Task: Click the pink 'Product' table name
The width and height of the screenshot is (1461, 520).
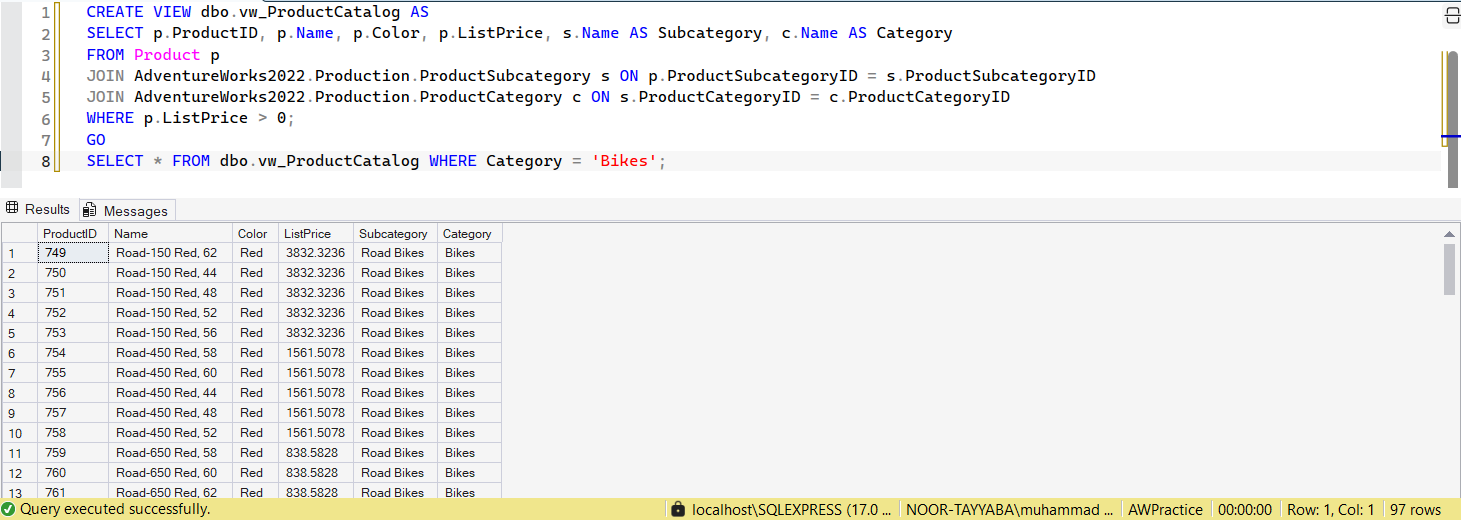Action: (167, 55)
